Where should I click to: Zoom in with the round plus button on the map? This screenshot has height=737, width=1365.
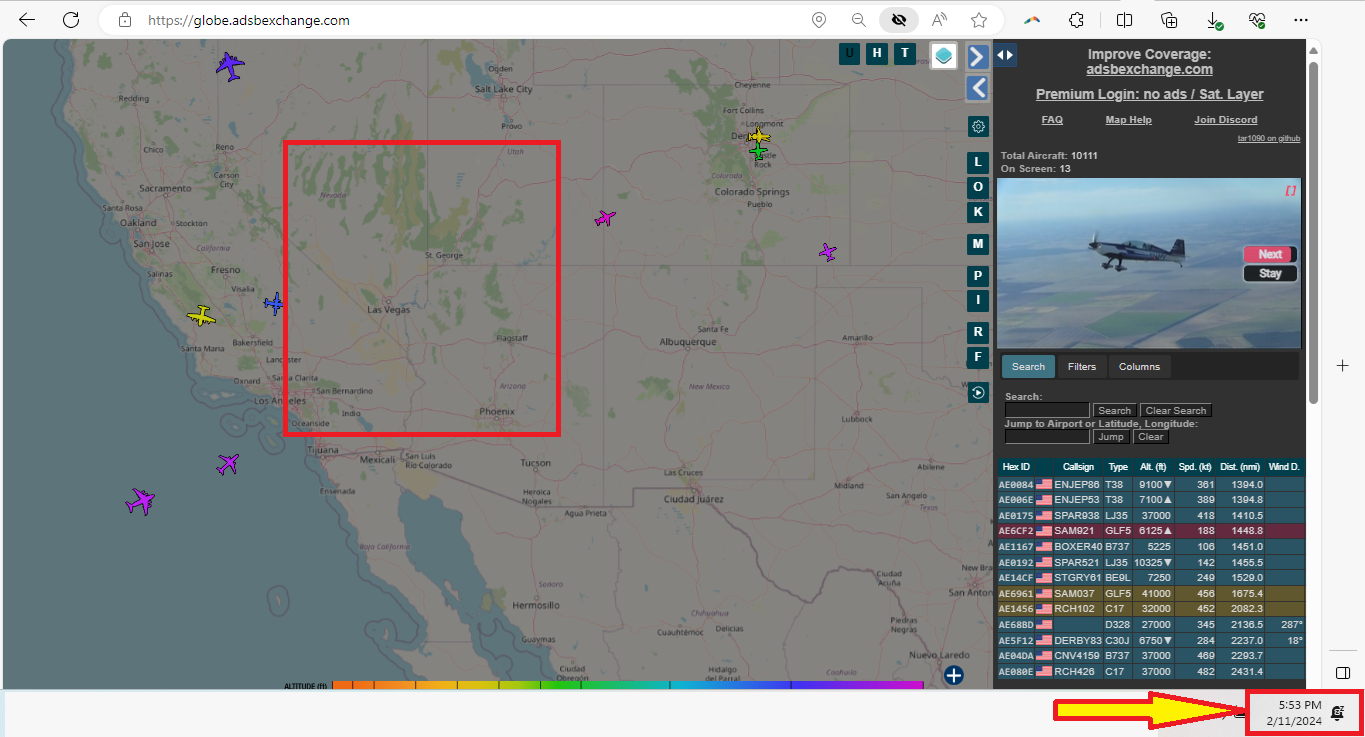(954, 676)
